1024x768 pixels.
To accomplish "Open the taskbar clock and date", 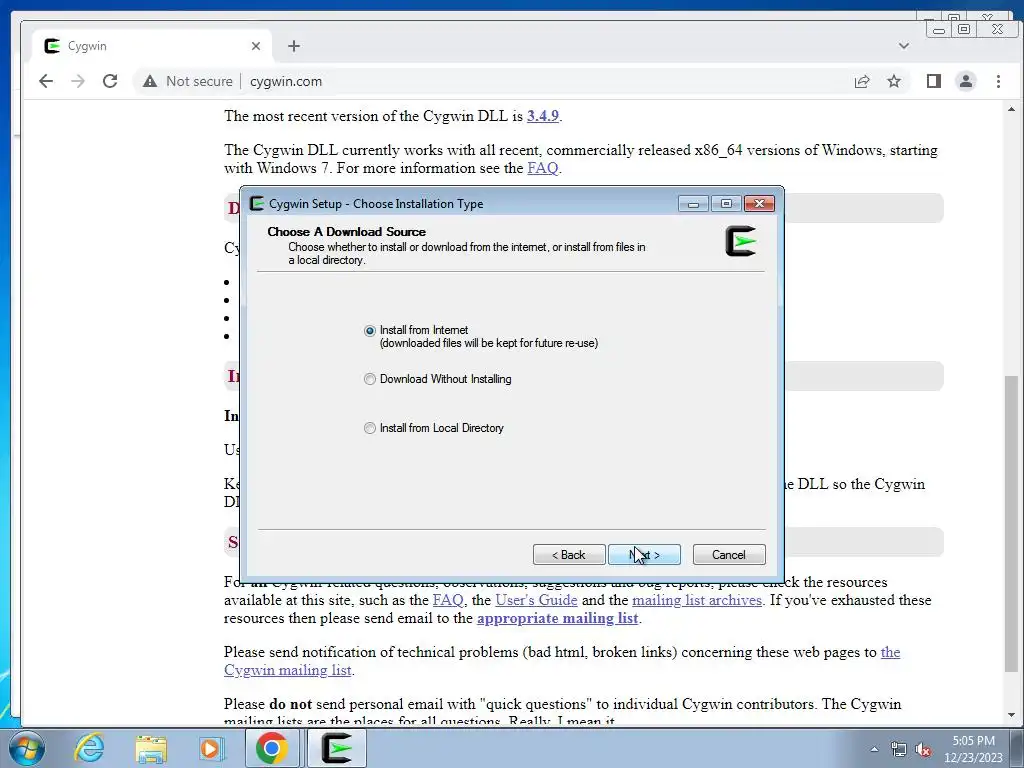I will pos(973,749).
